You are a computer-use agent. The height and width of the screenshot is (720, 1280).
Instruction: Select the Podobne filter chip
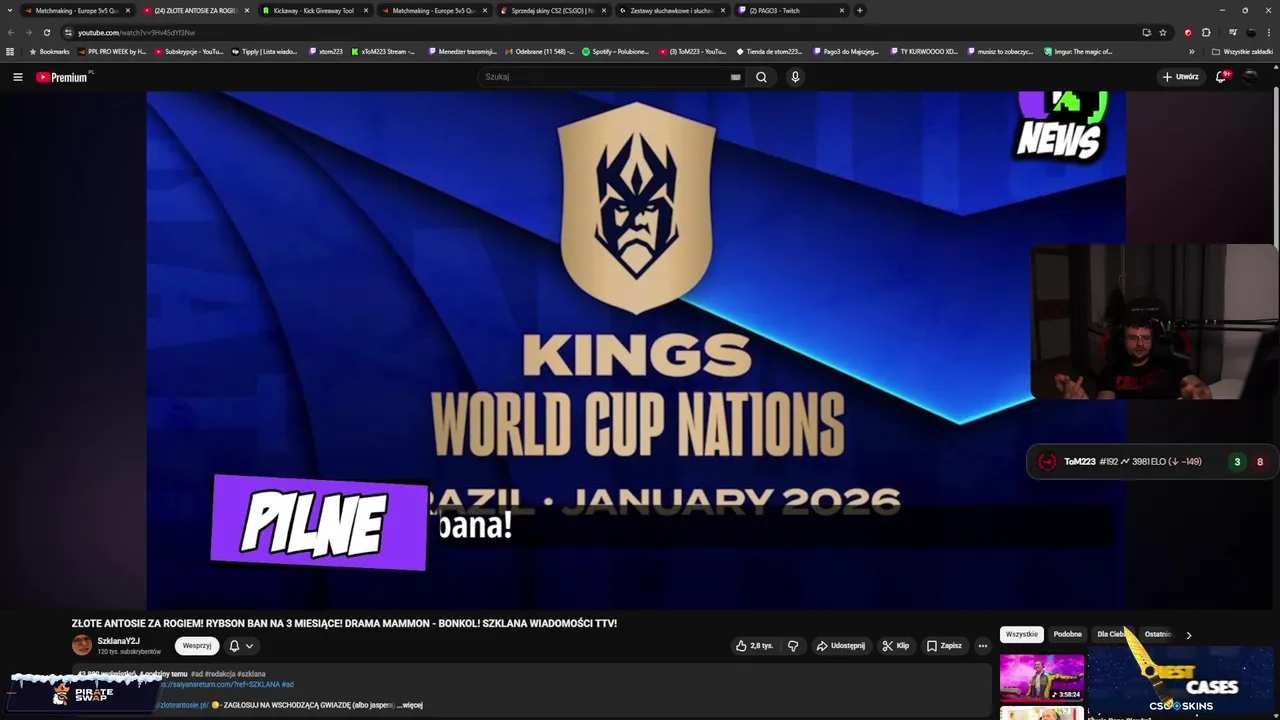point(1067,634)
